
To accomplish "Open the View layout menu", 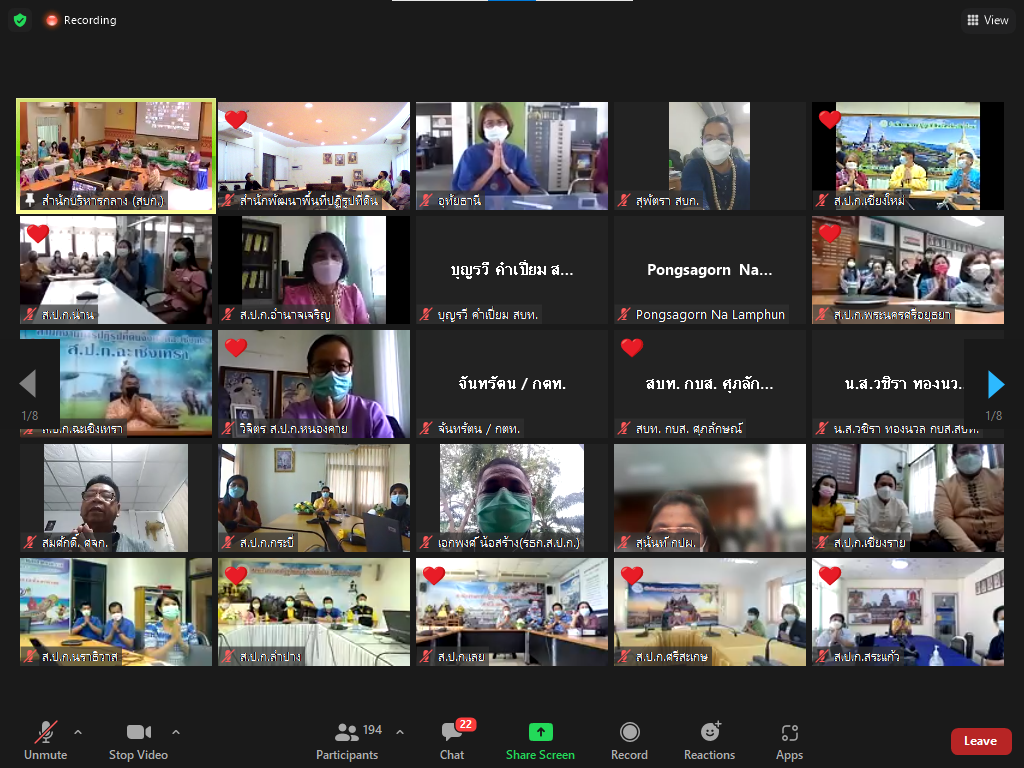I will 987,20.
